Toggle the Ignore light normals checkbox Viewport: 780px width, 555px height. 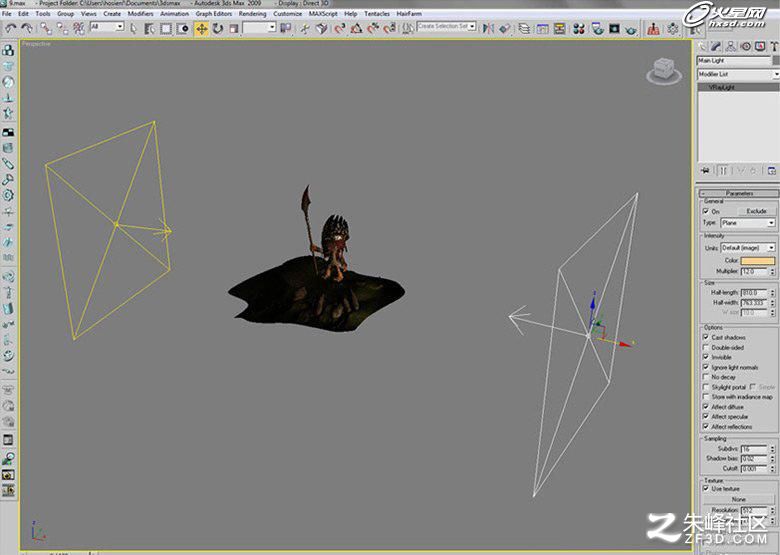coord(705,367)
